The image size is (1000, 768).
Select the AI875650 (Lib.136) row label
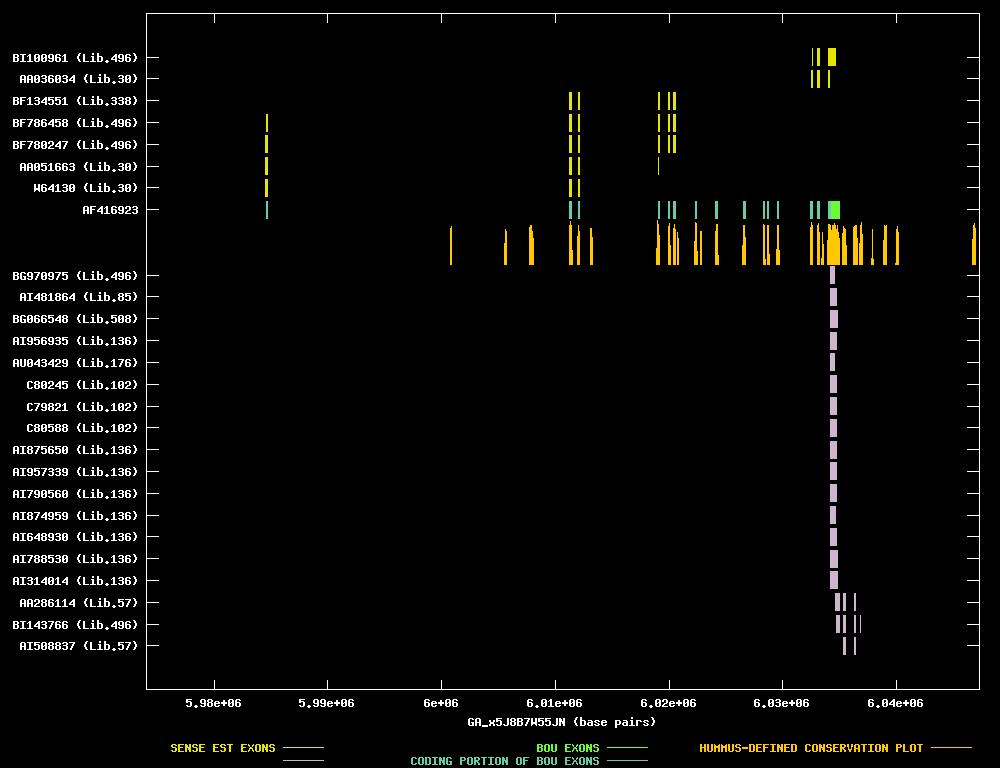click(75, 450)
